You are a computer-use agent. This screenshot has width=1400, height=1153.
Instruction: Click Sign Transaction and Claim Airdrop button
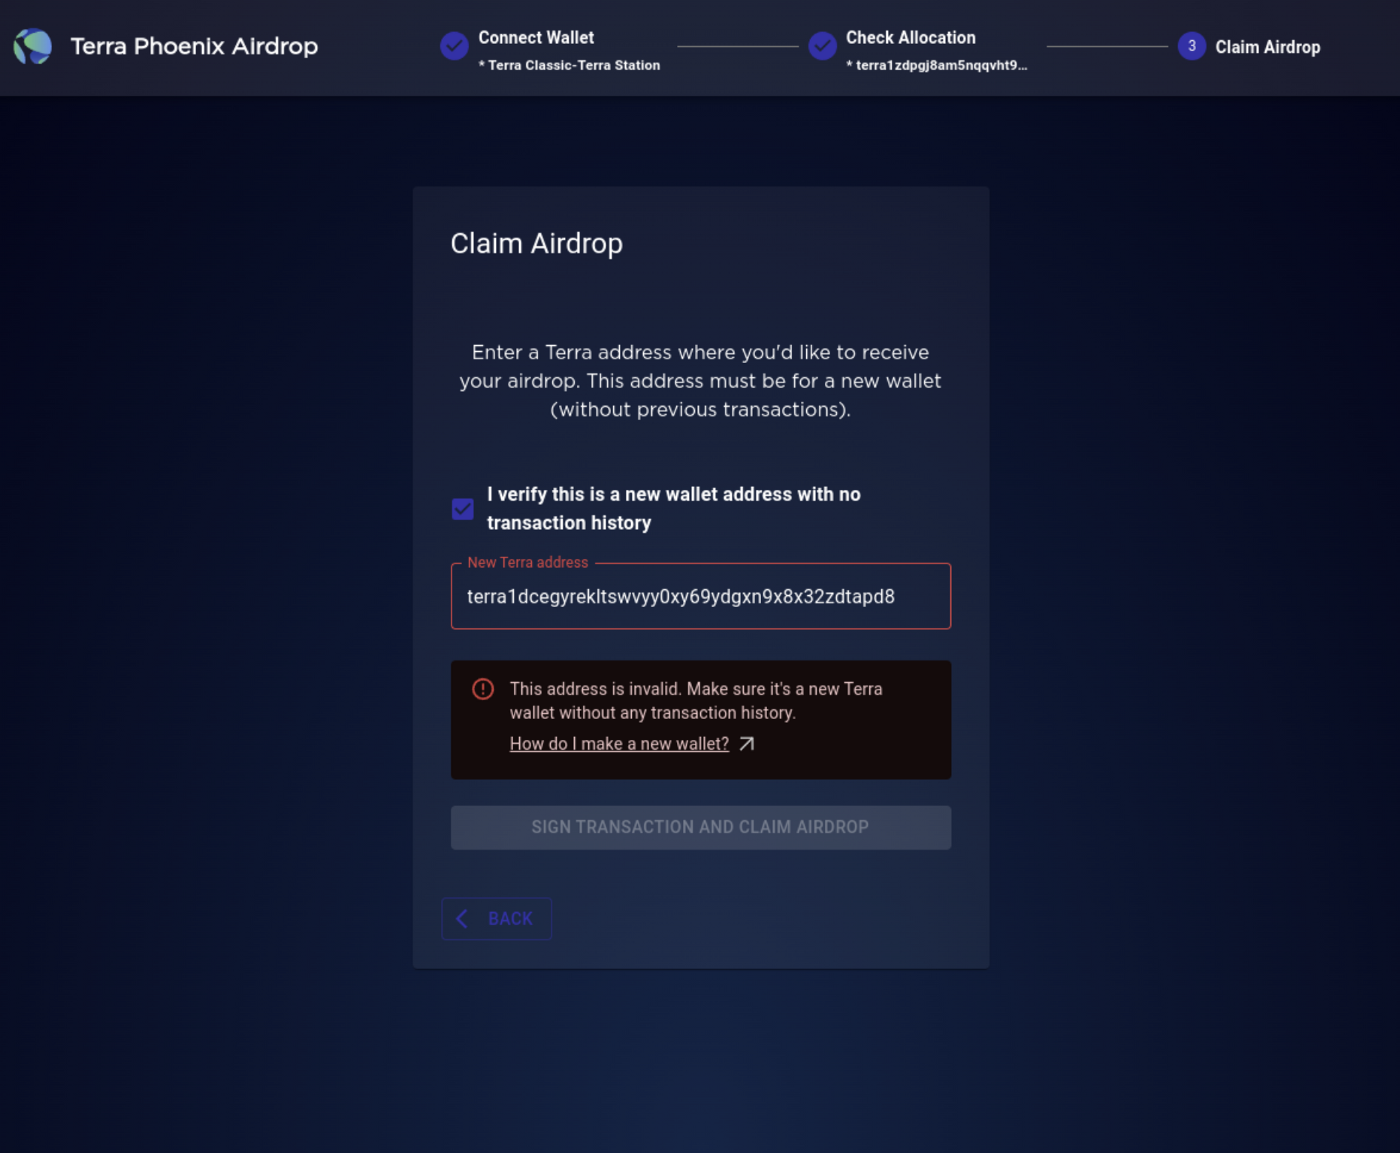pos(701,828)
